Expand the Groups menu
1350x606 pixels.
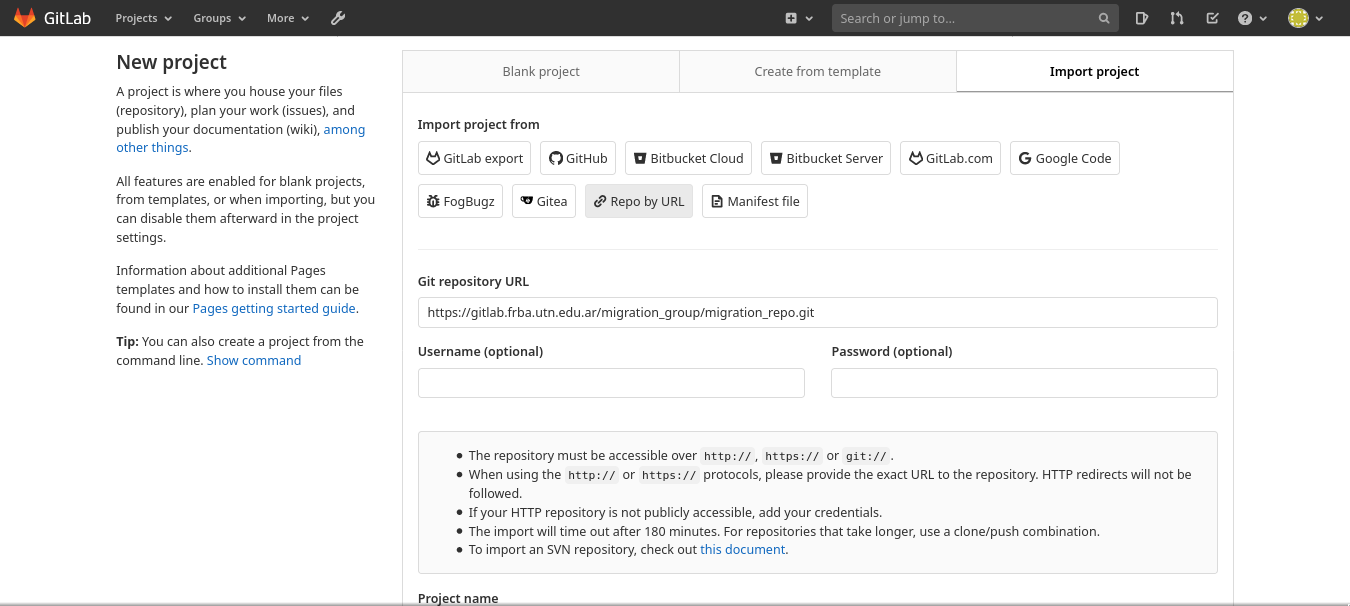[x=219, y=18]
